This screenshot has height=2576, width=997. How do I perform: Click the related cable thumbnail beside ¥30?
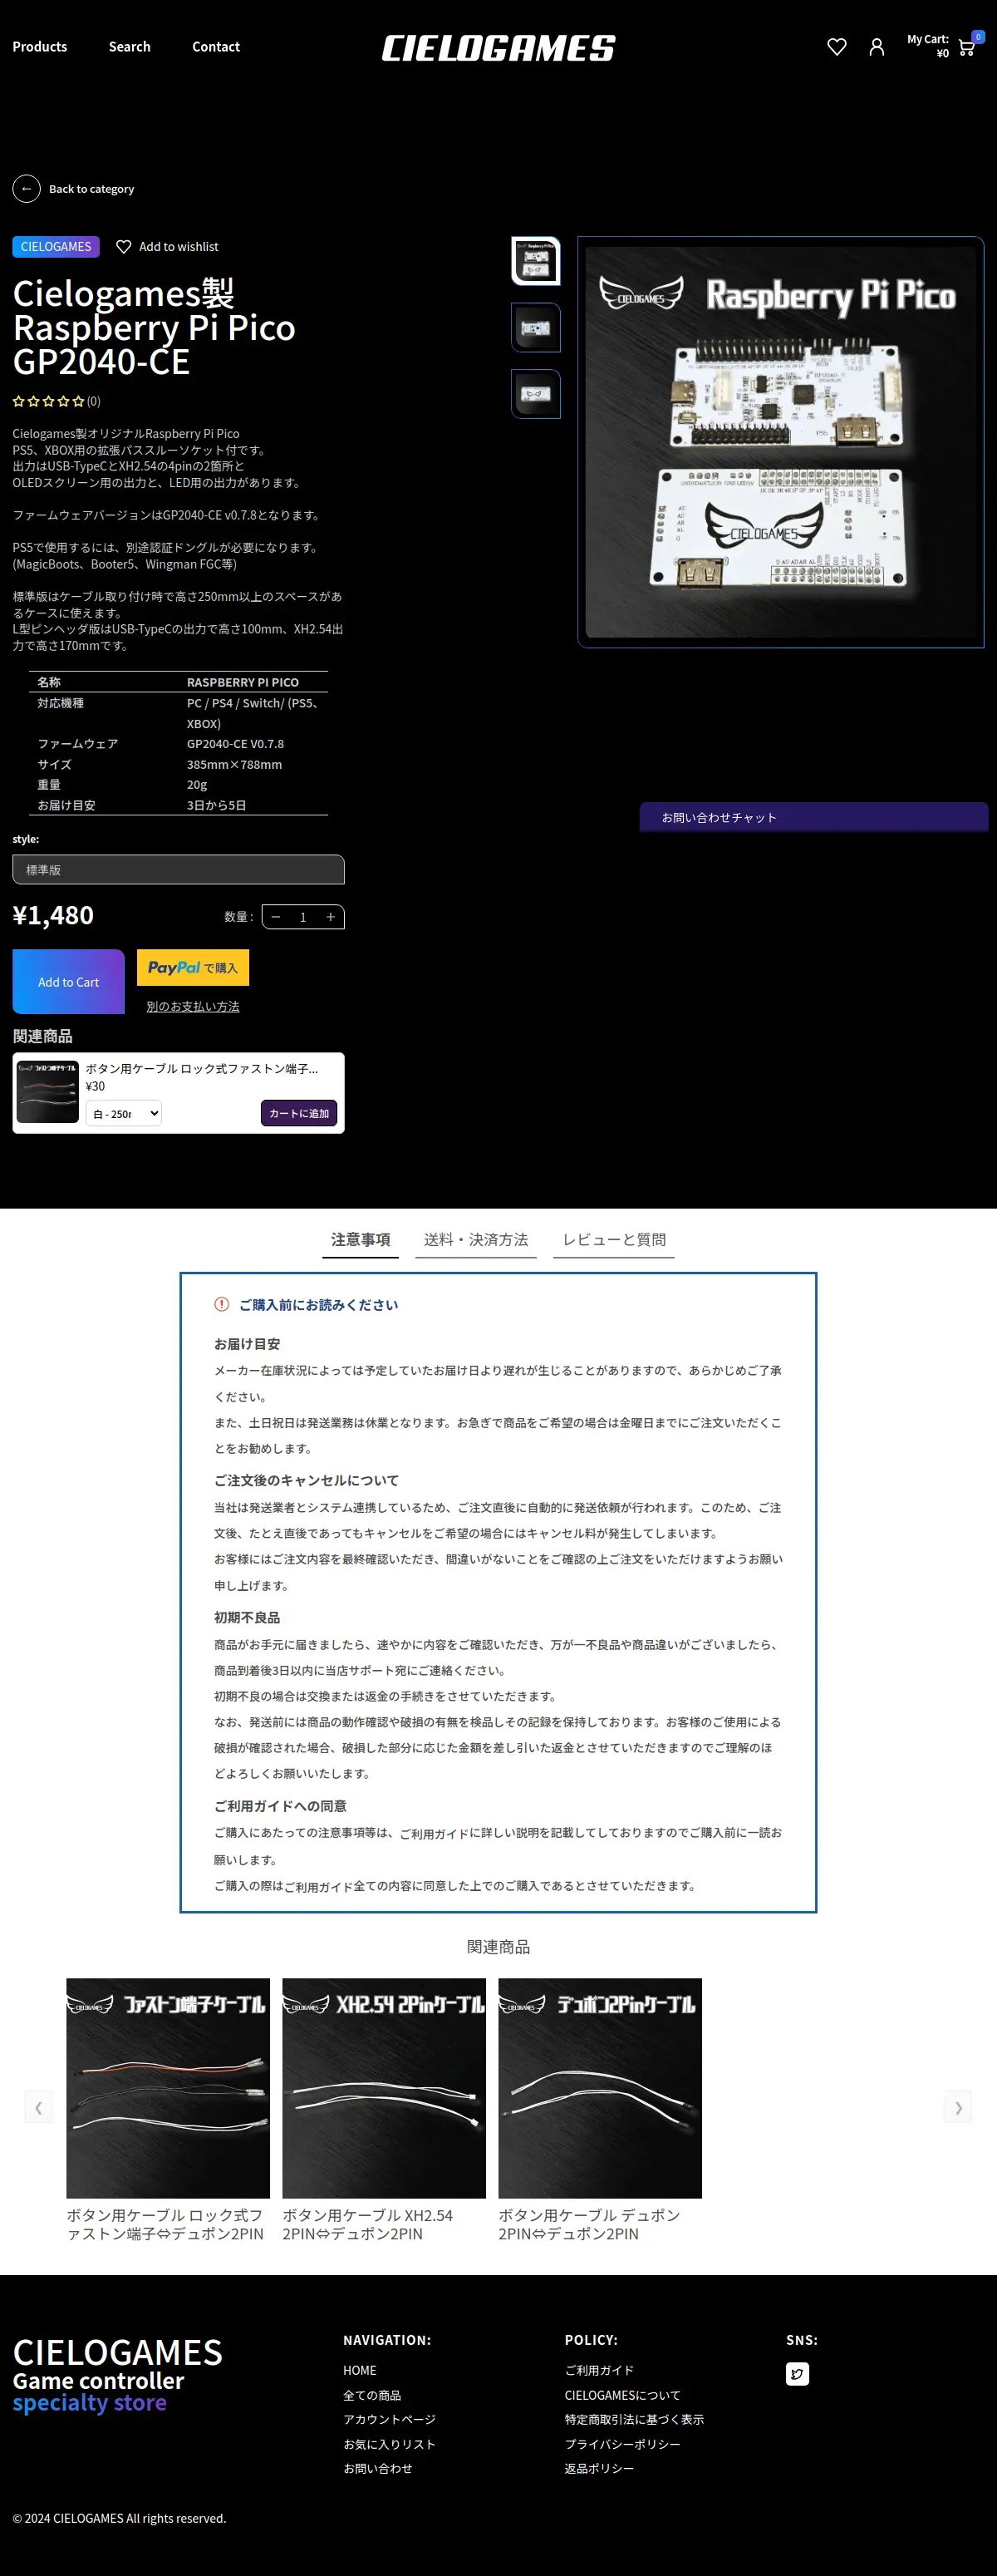[48, 1092]
